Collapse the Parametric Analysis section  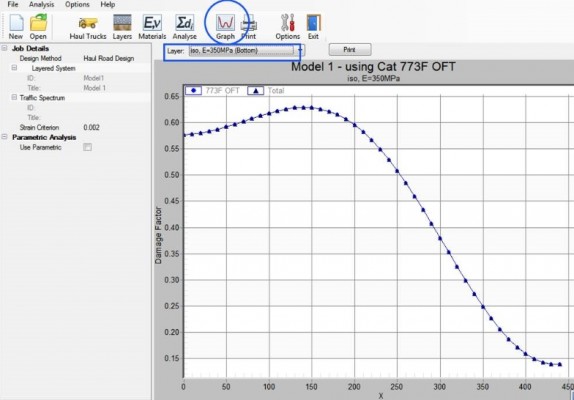point(4,137)
